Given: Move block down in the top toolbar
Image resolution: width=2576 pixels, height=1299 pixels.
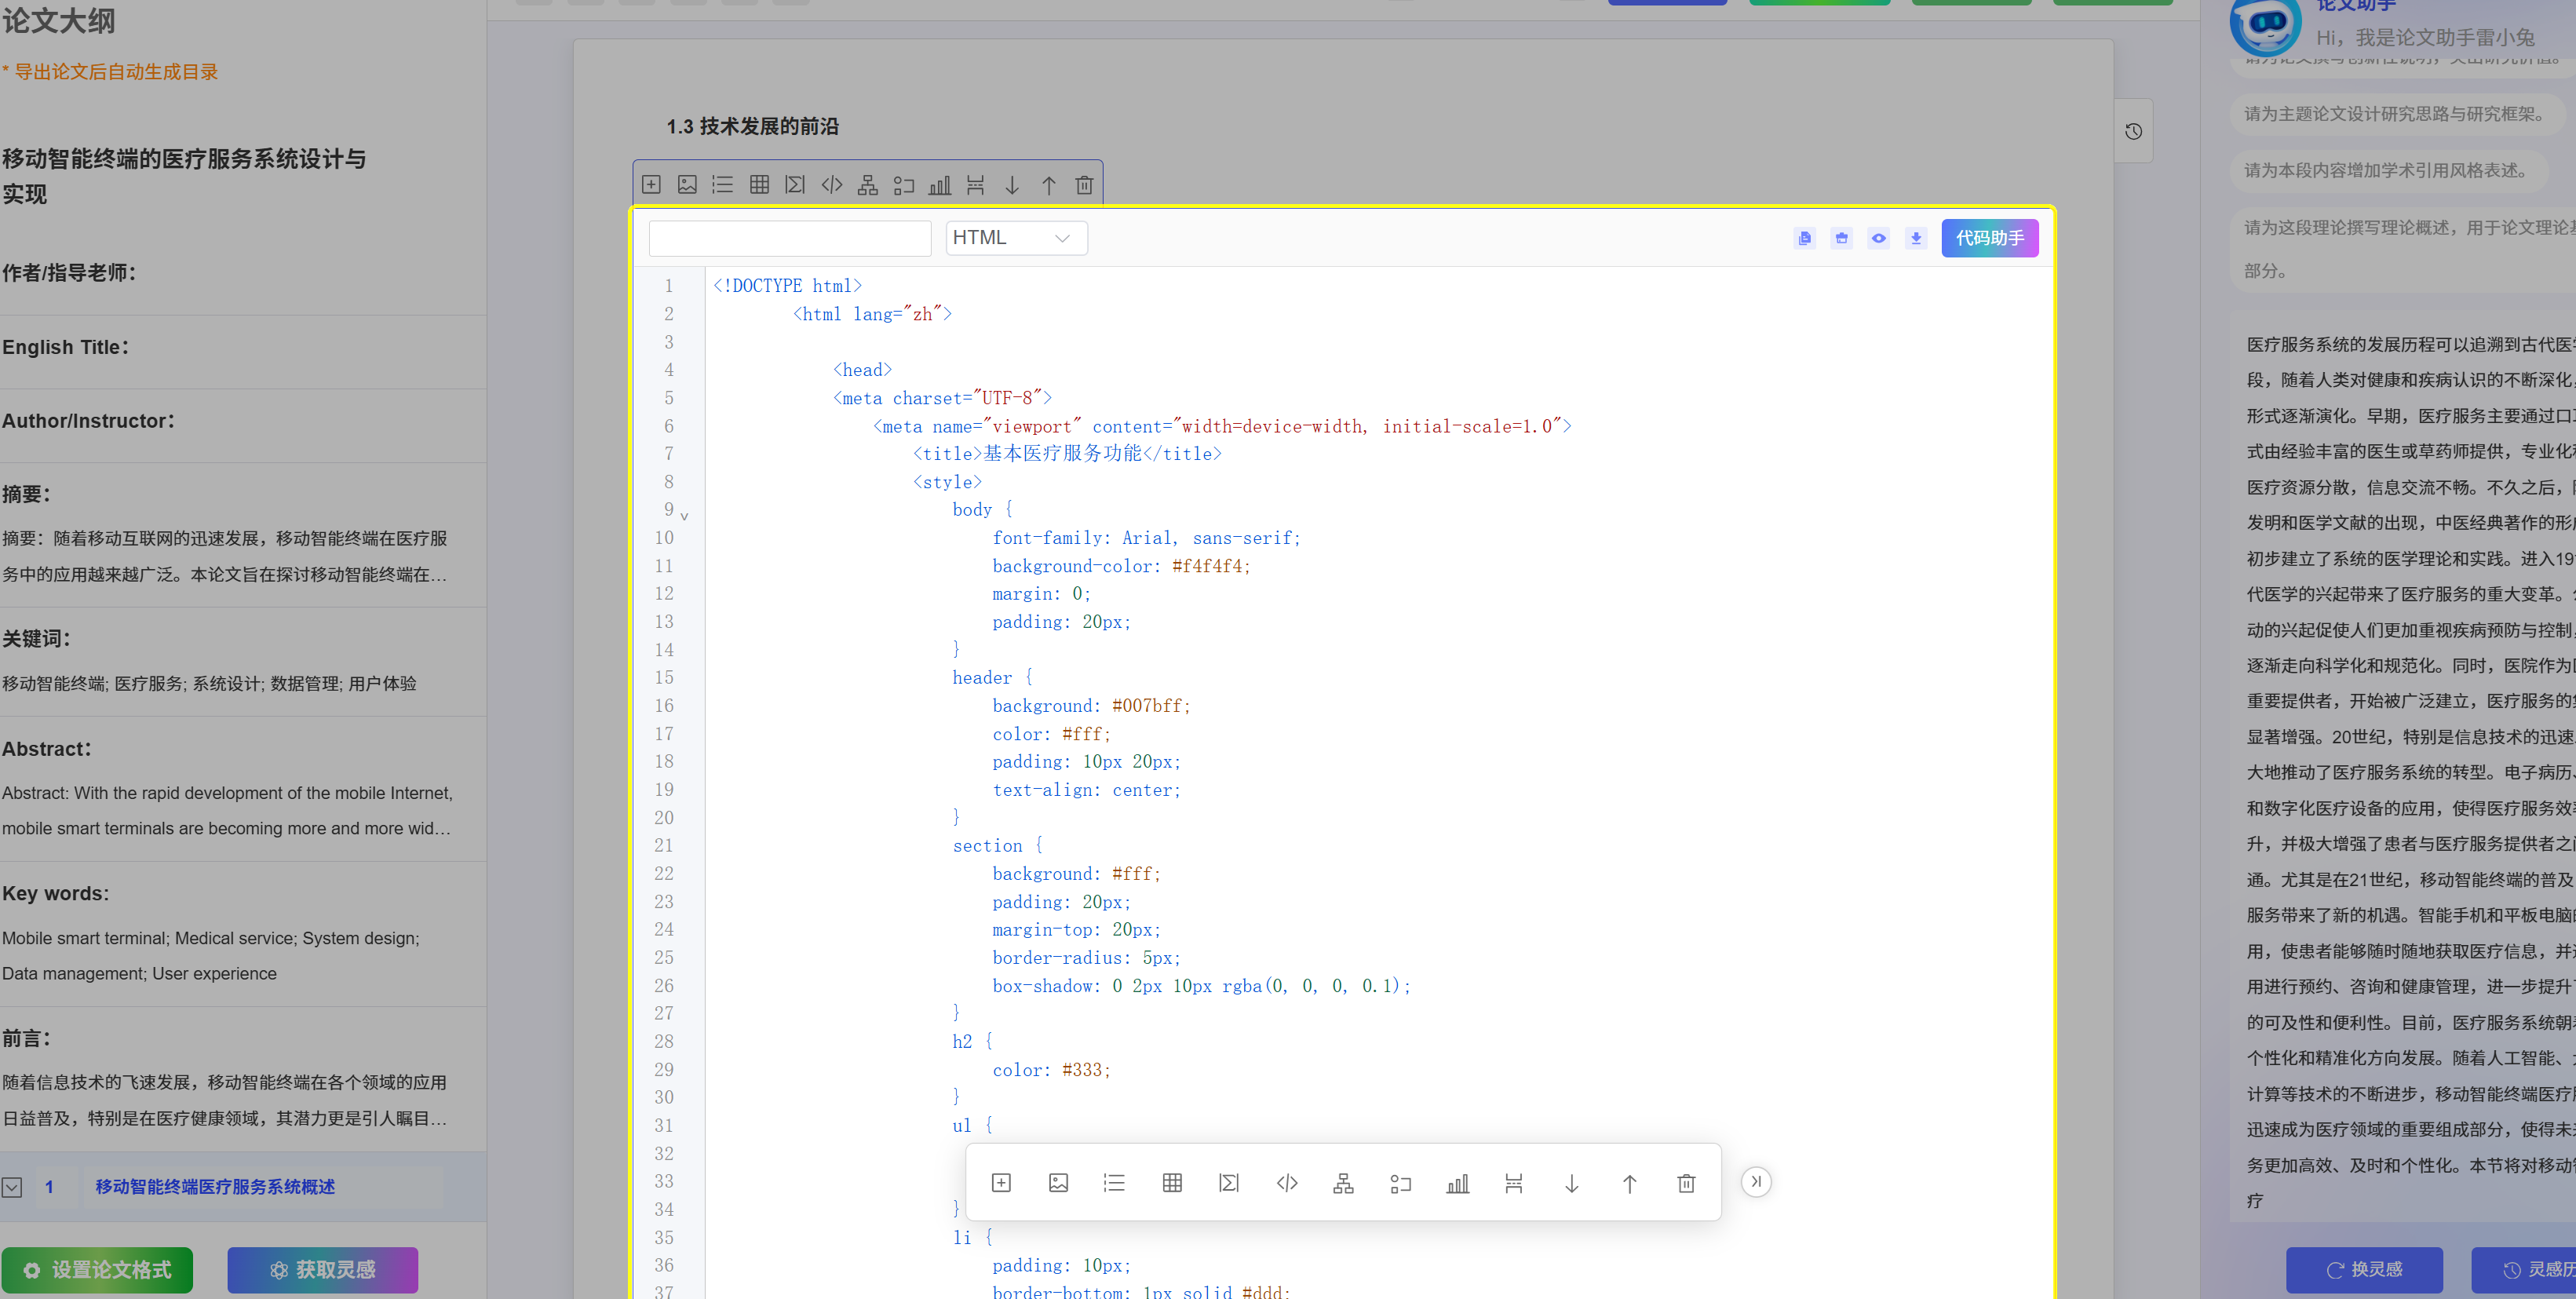Looking at the screenshot, I should 1012,185.
